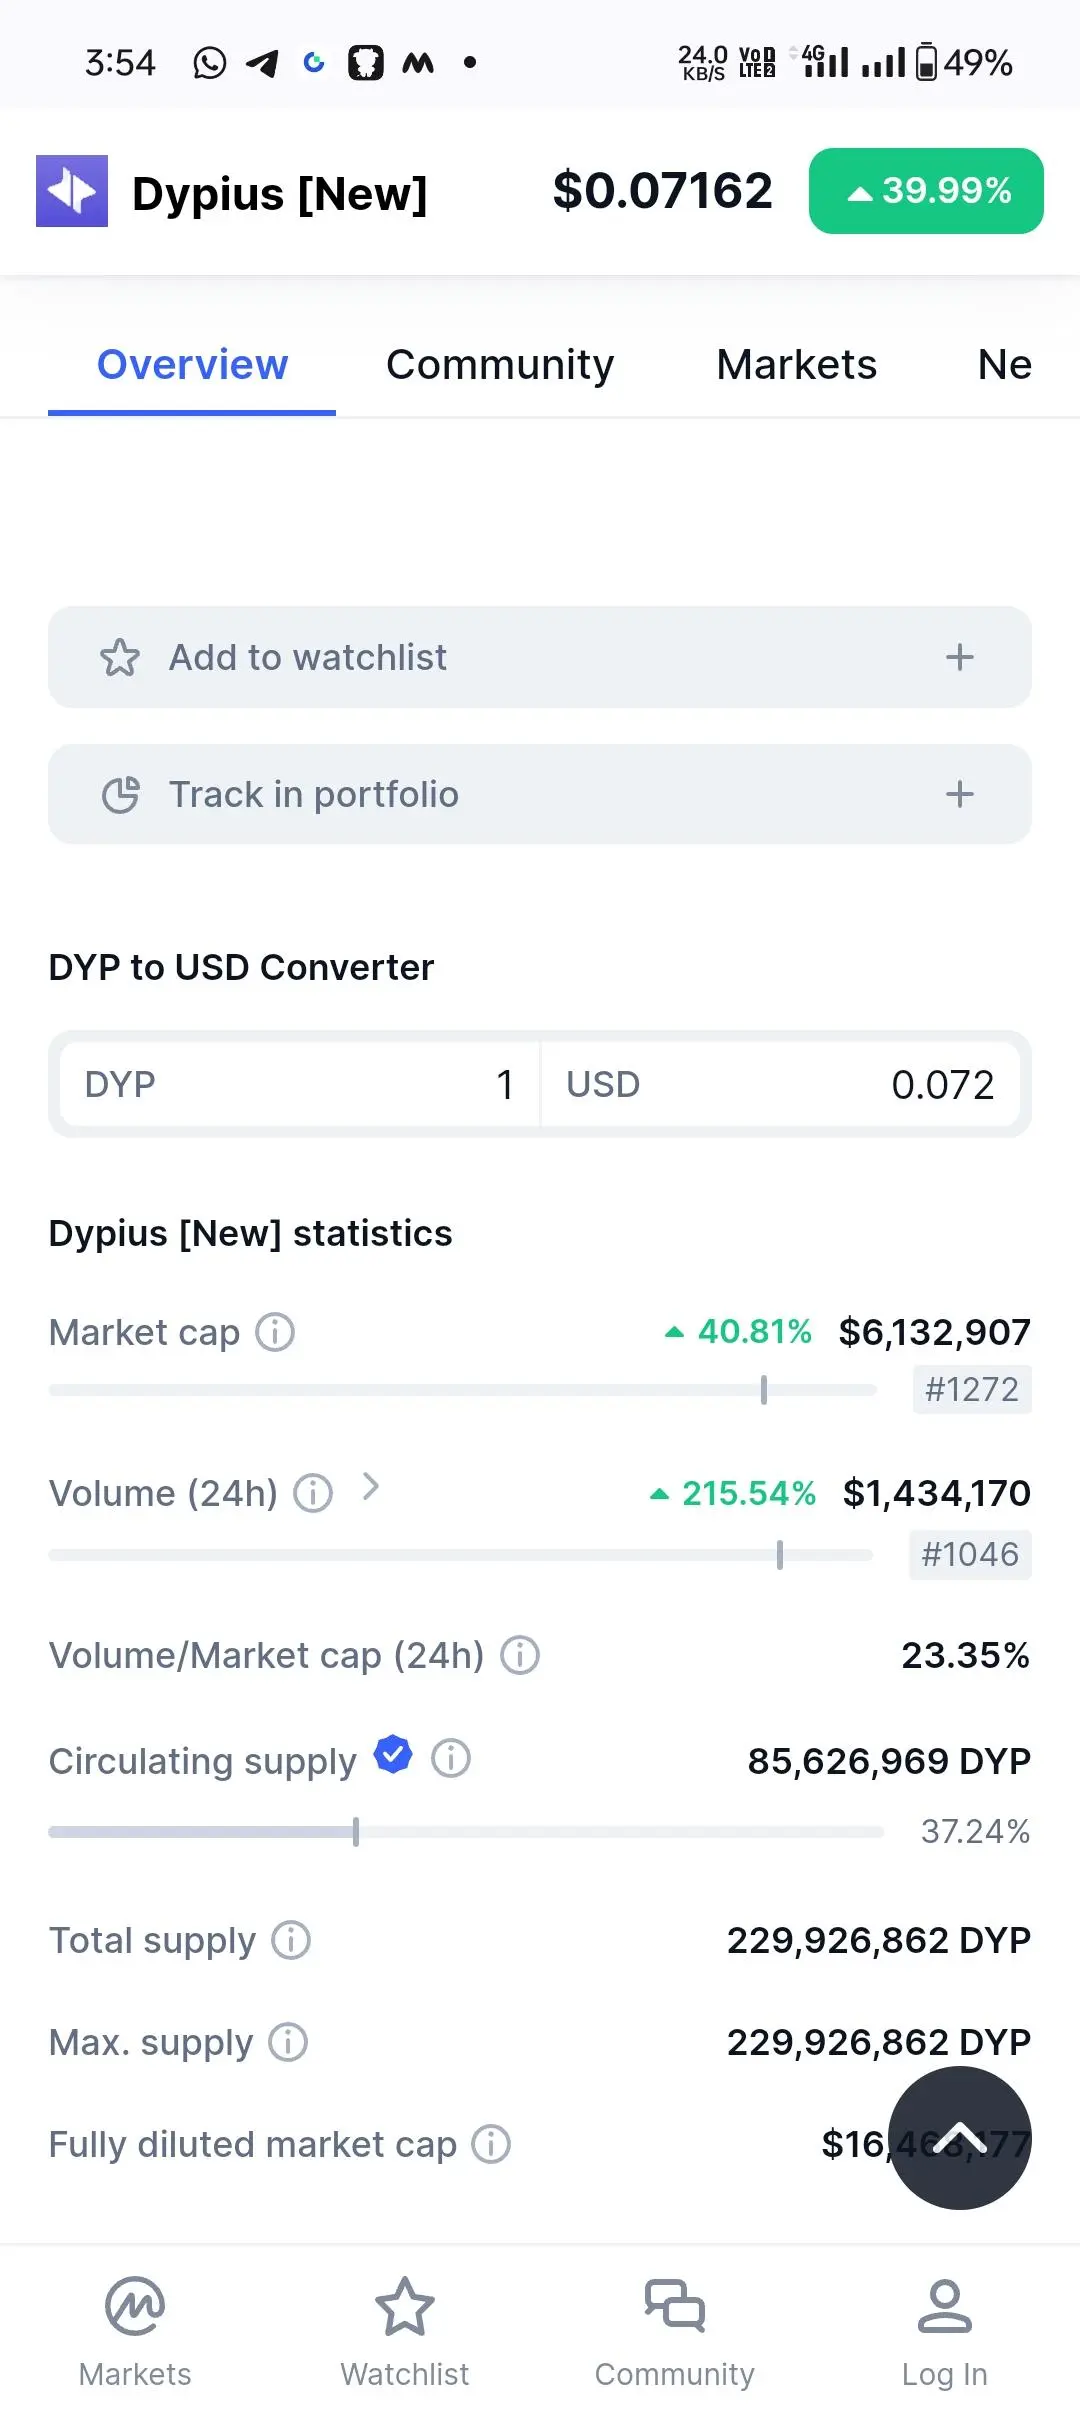Toggle Add to watchlist star

point(120,657)
